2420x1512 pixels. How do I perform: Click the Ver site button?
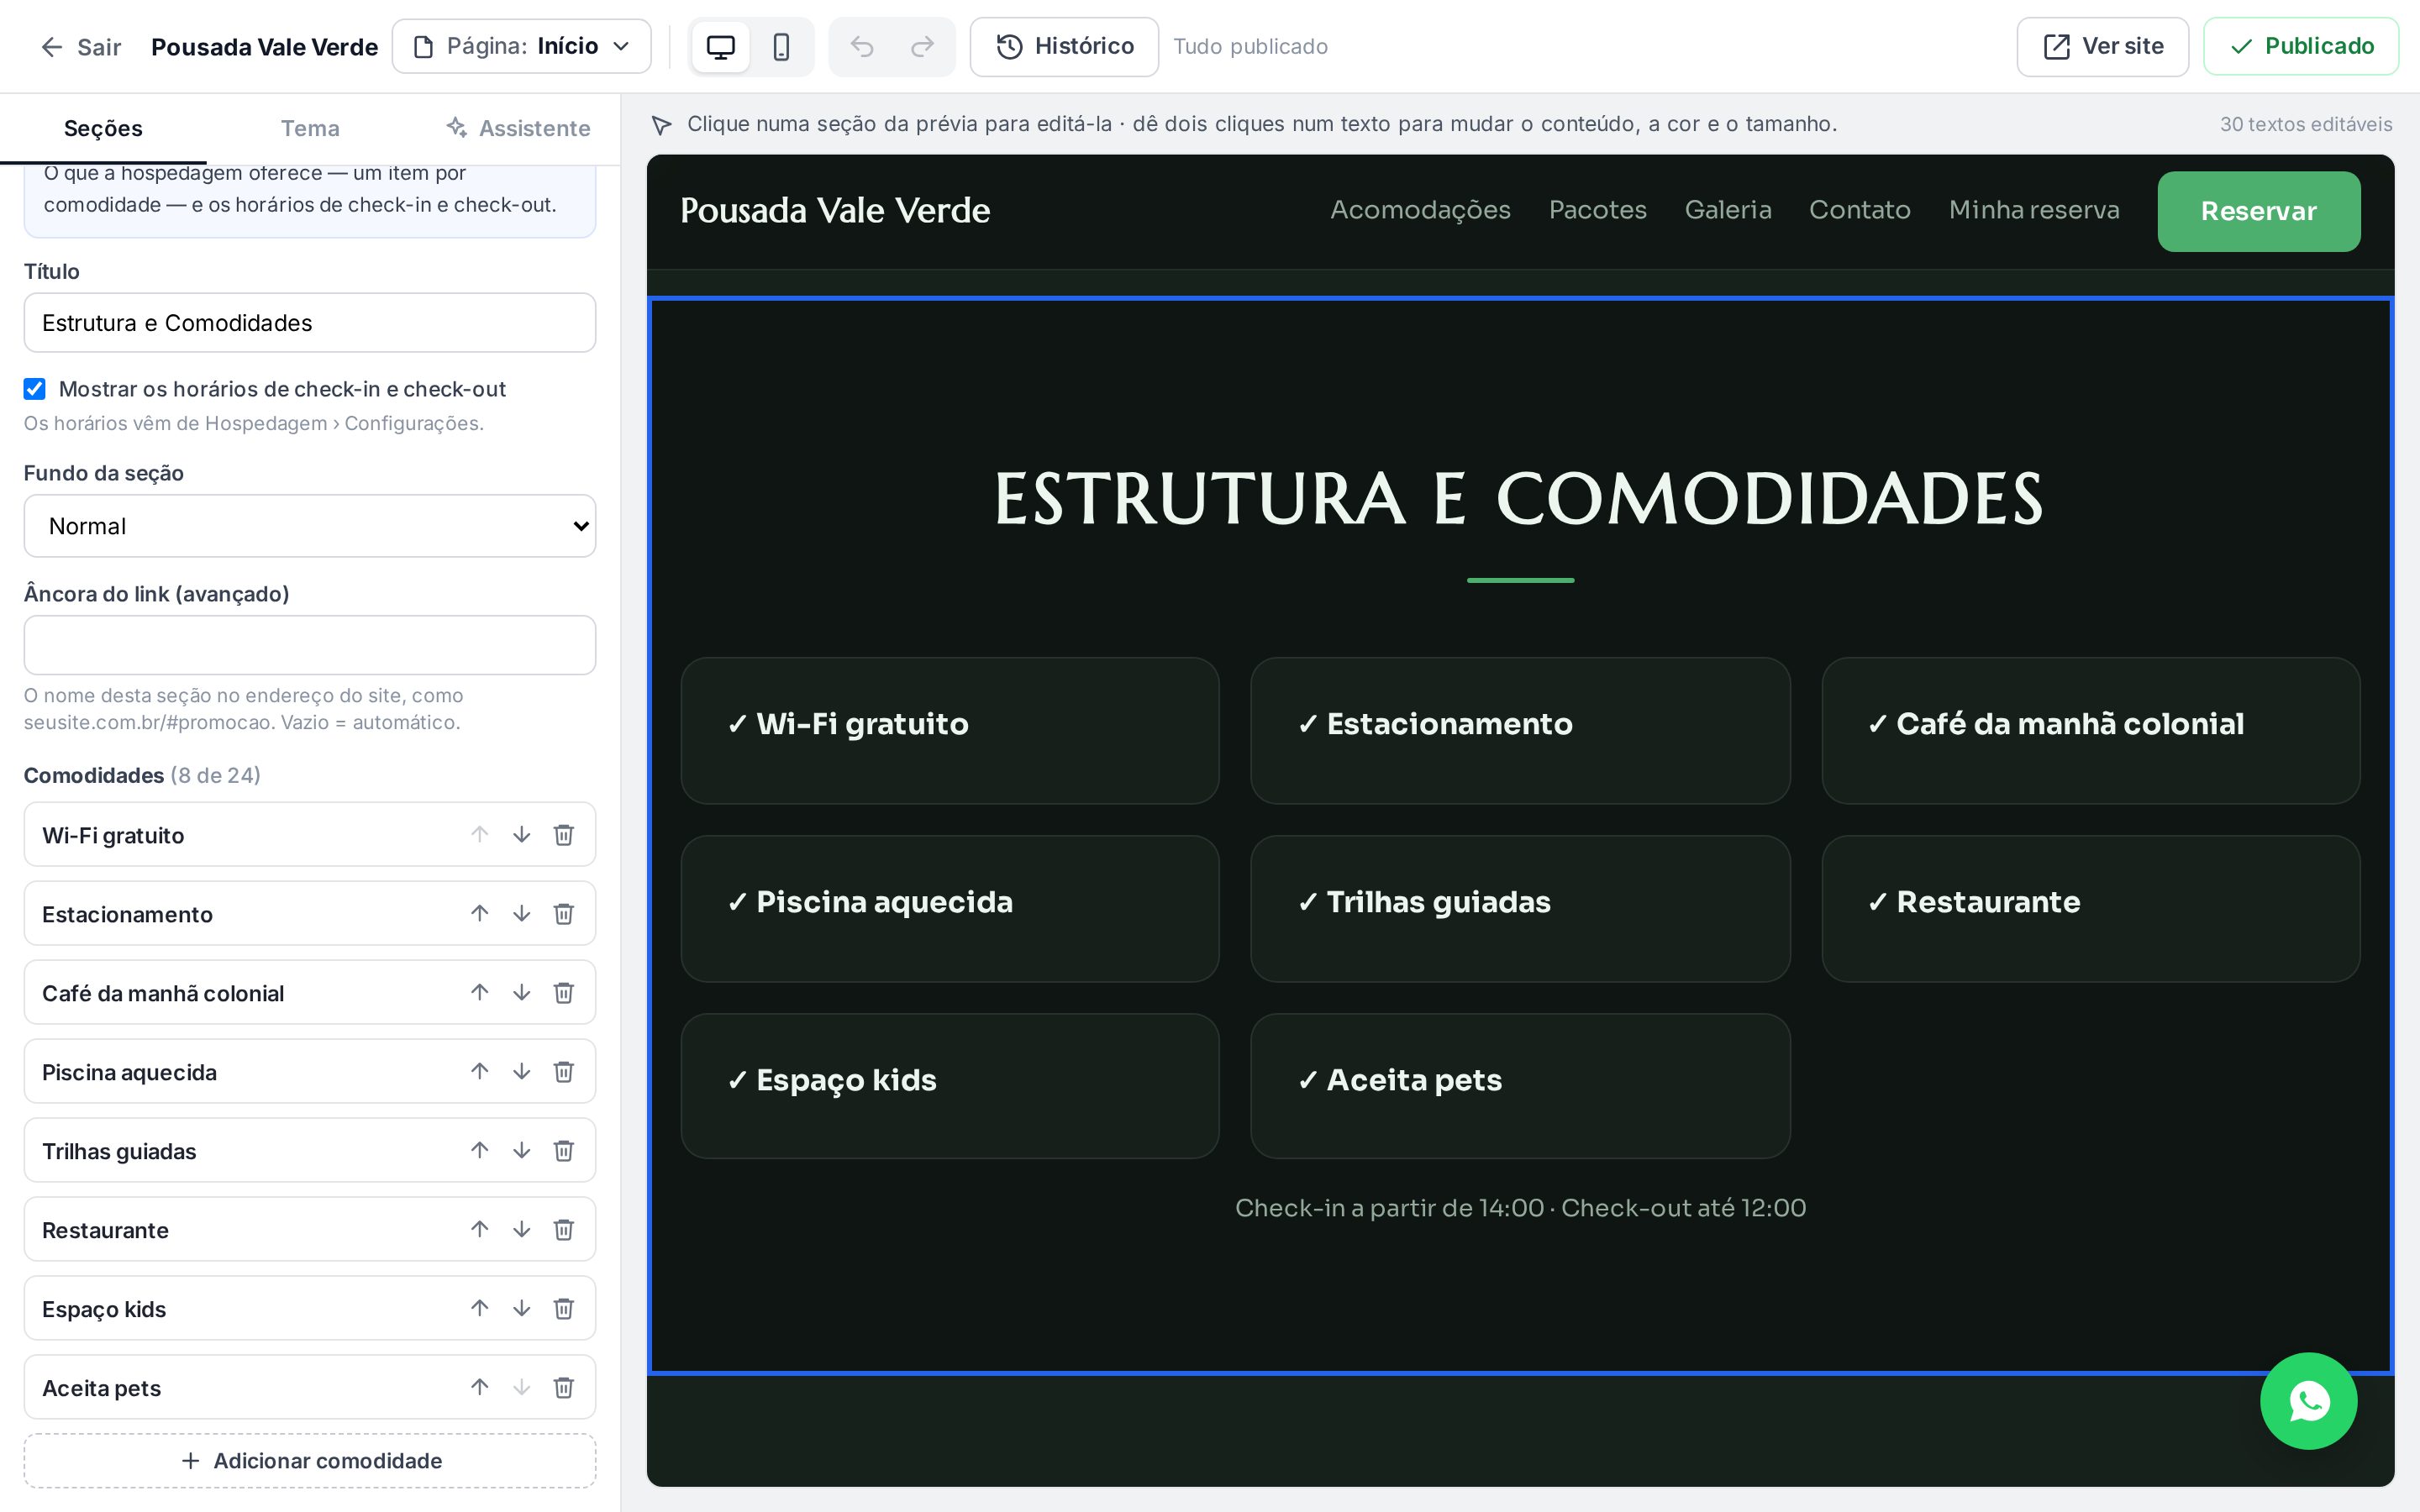tap(2102, 46)
